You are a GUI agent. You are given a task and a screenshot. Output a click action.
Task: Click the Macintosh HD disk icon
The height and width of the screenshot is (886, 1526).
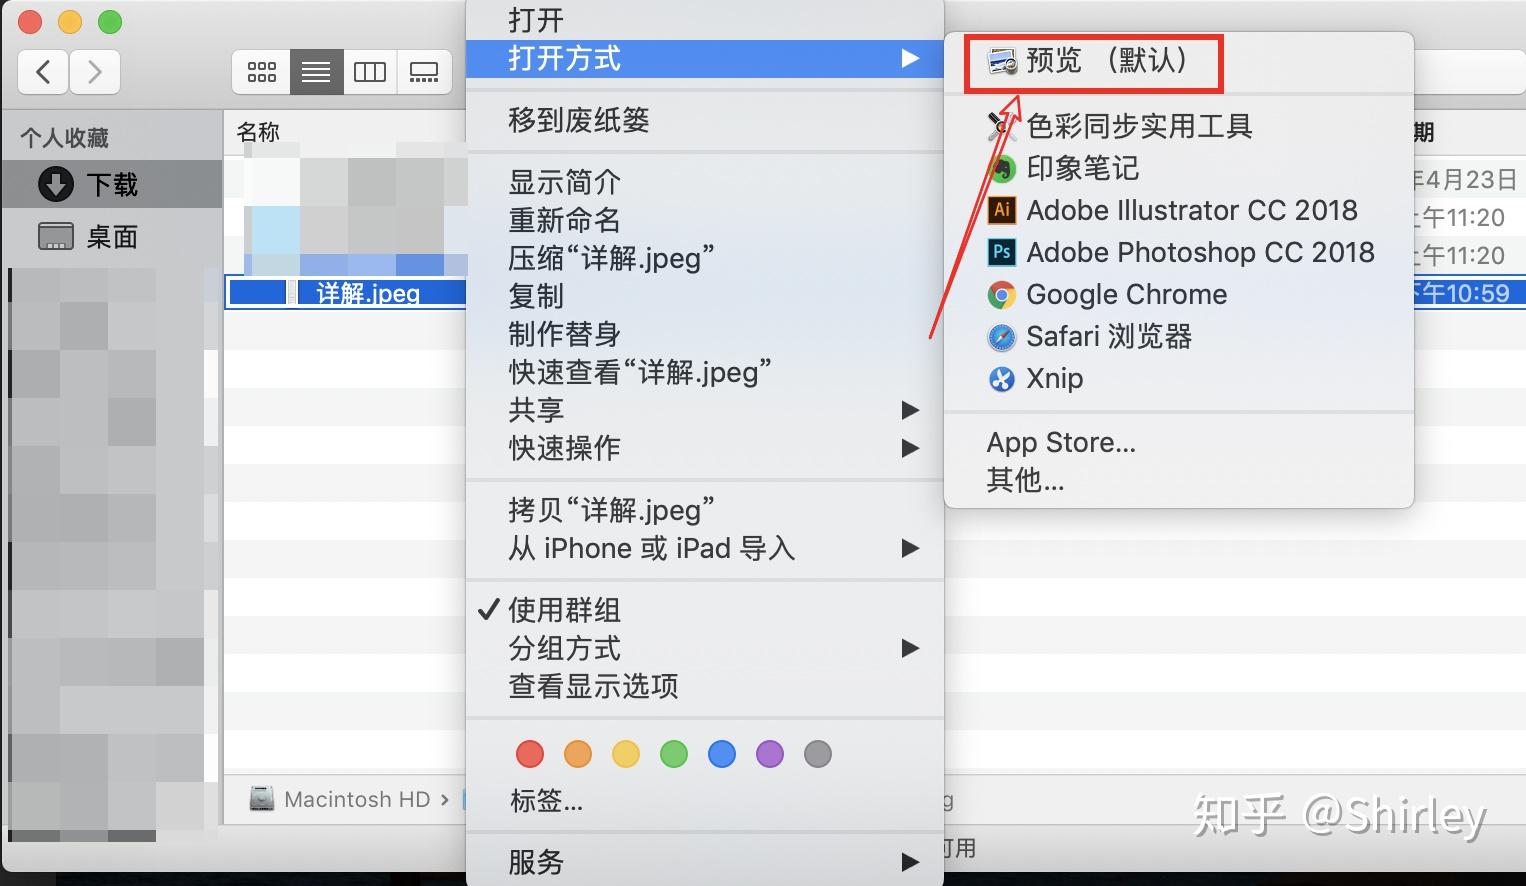pos(262,799)
